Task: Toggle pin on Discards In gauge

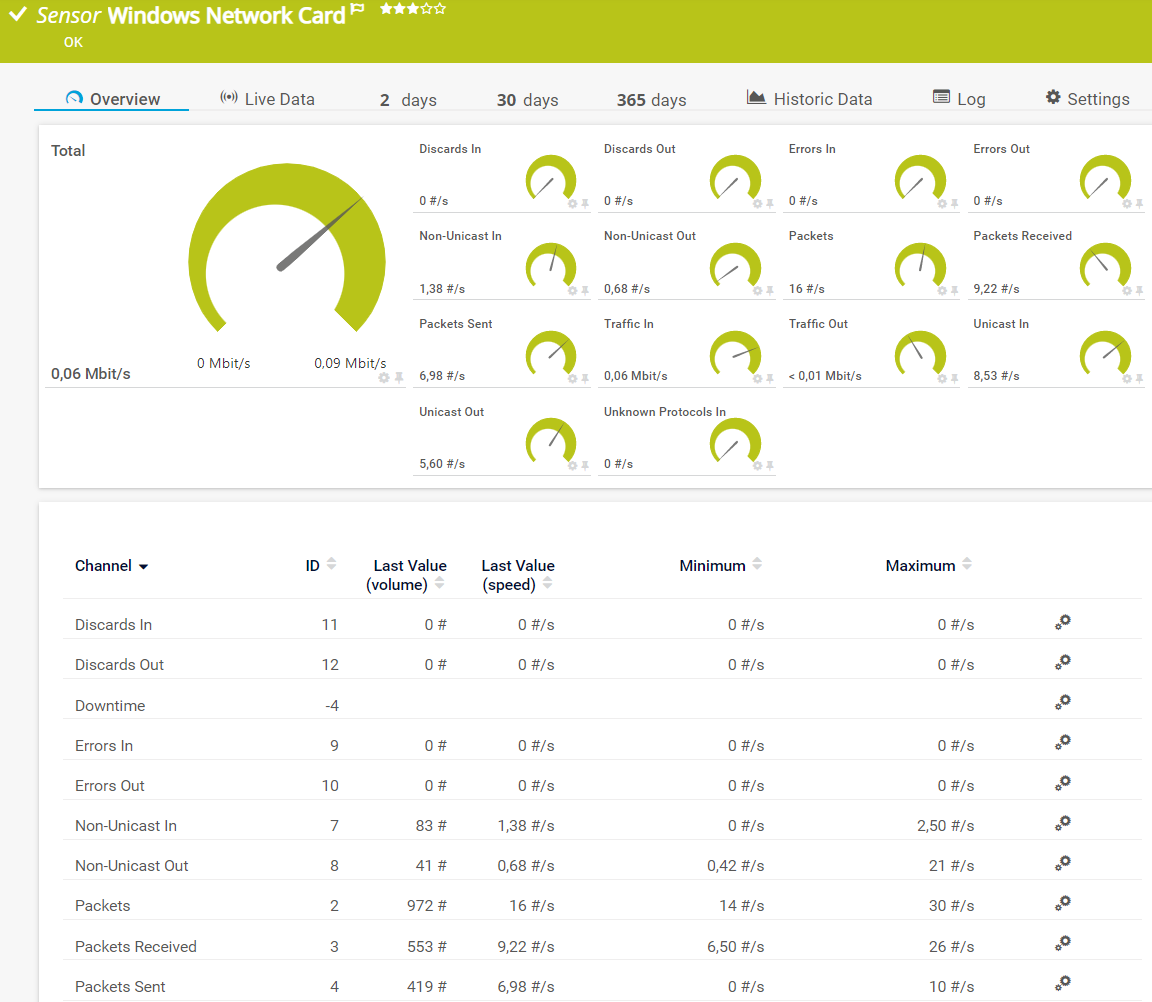Action: [x=586, y=204]
